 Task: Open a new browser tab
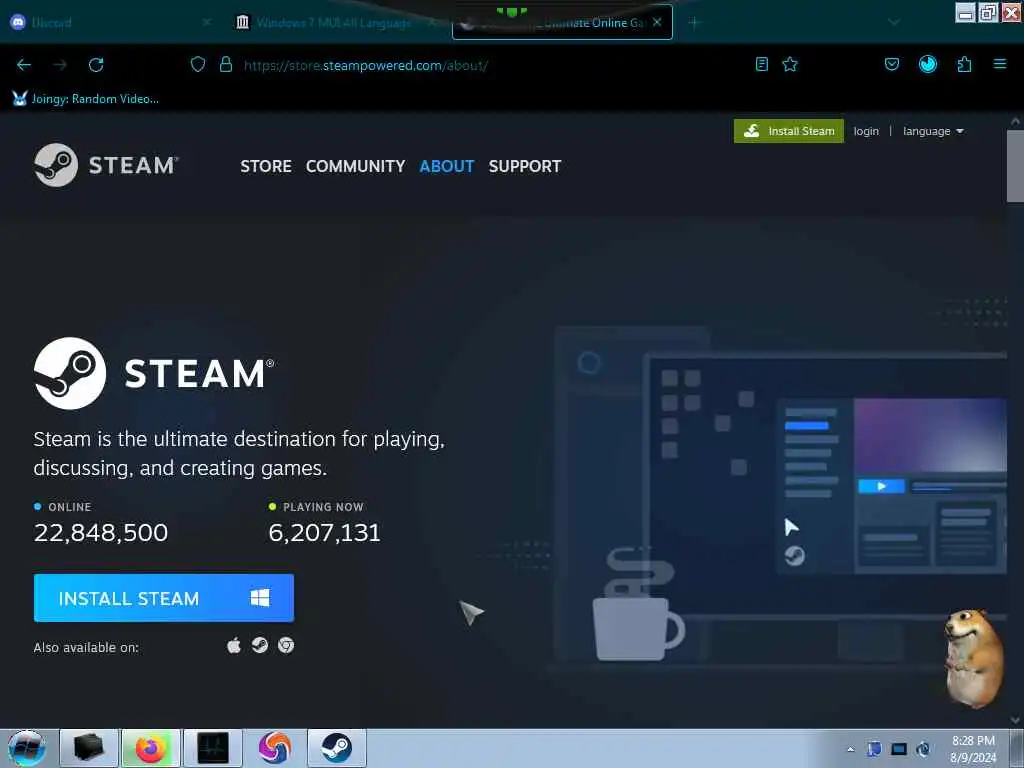click(694, 23)
